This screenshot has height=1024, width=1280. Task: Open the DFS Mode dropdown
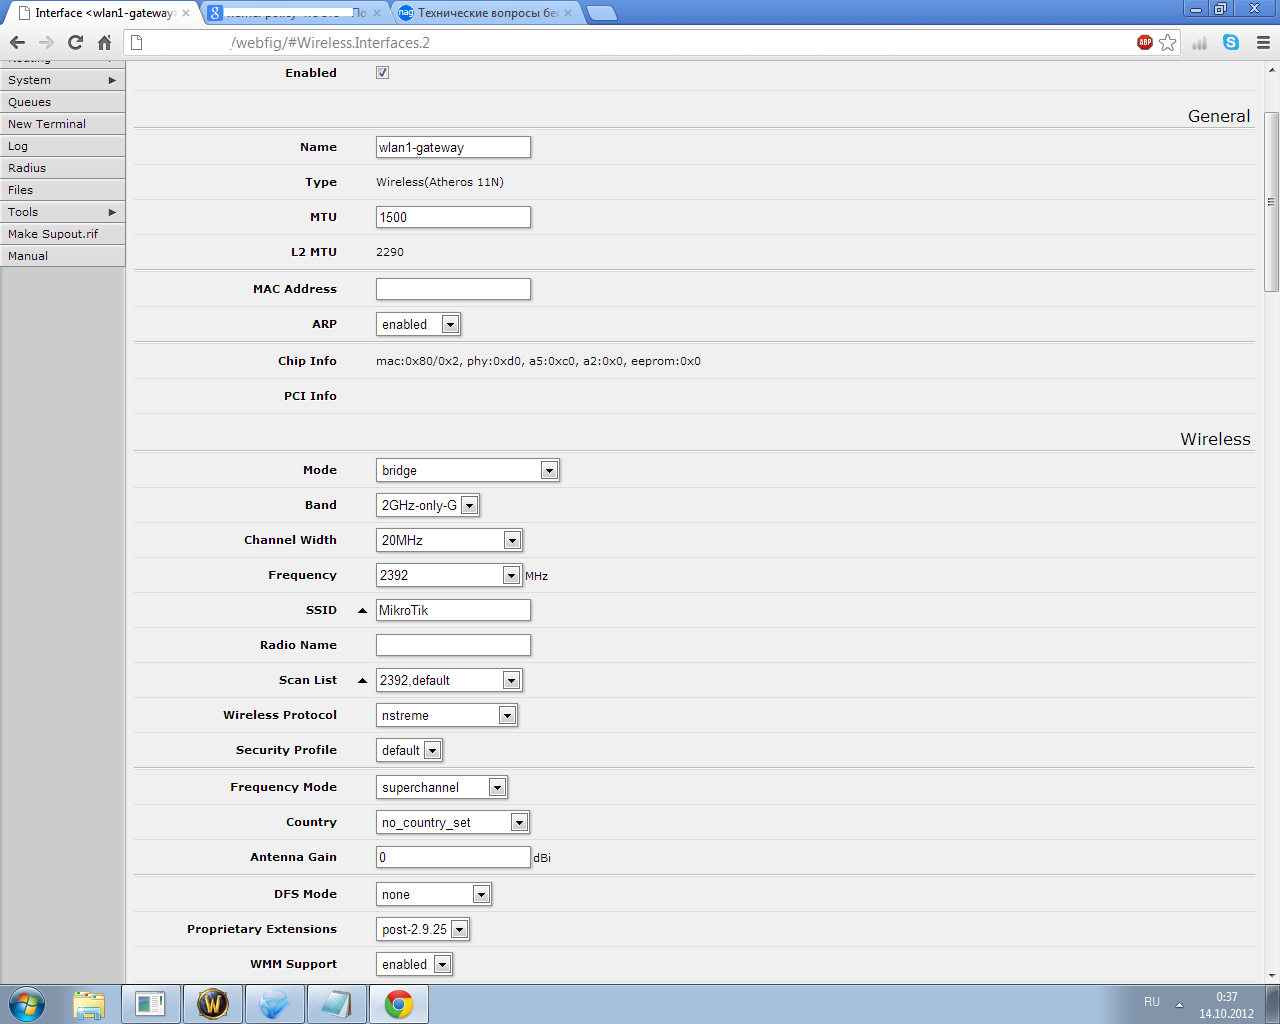433,894
